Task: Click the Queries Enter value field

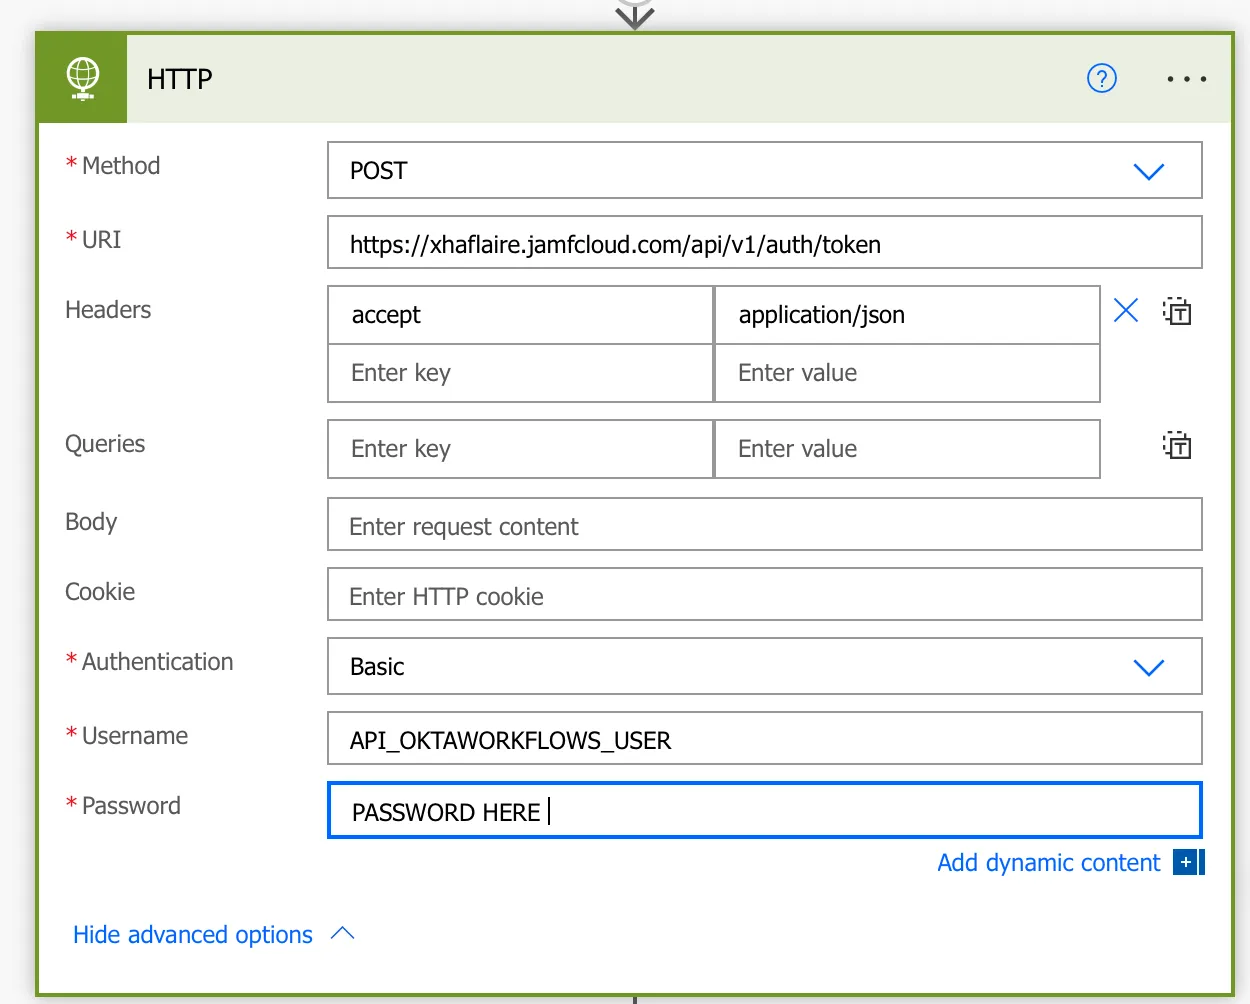Action: coord(906,448)
